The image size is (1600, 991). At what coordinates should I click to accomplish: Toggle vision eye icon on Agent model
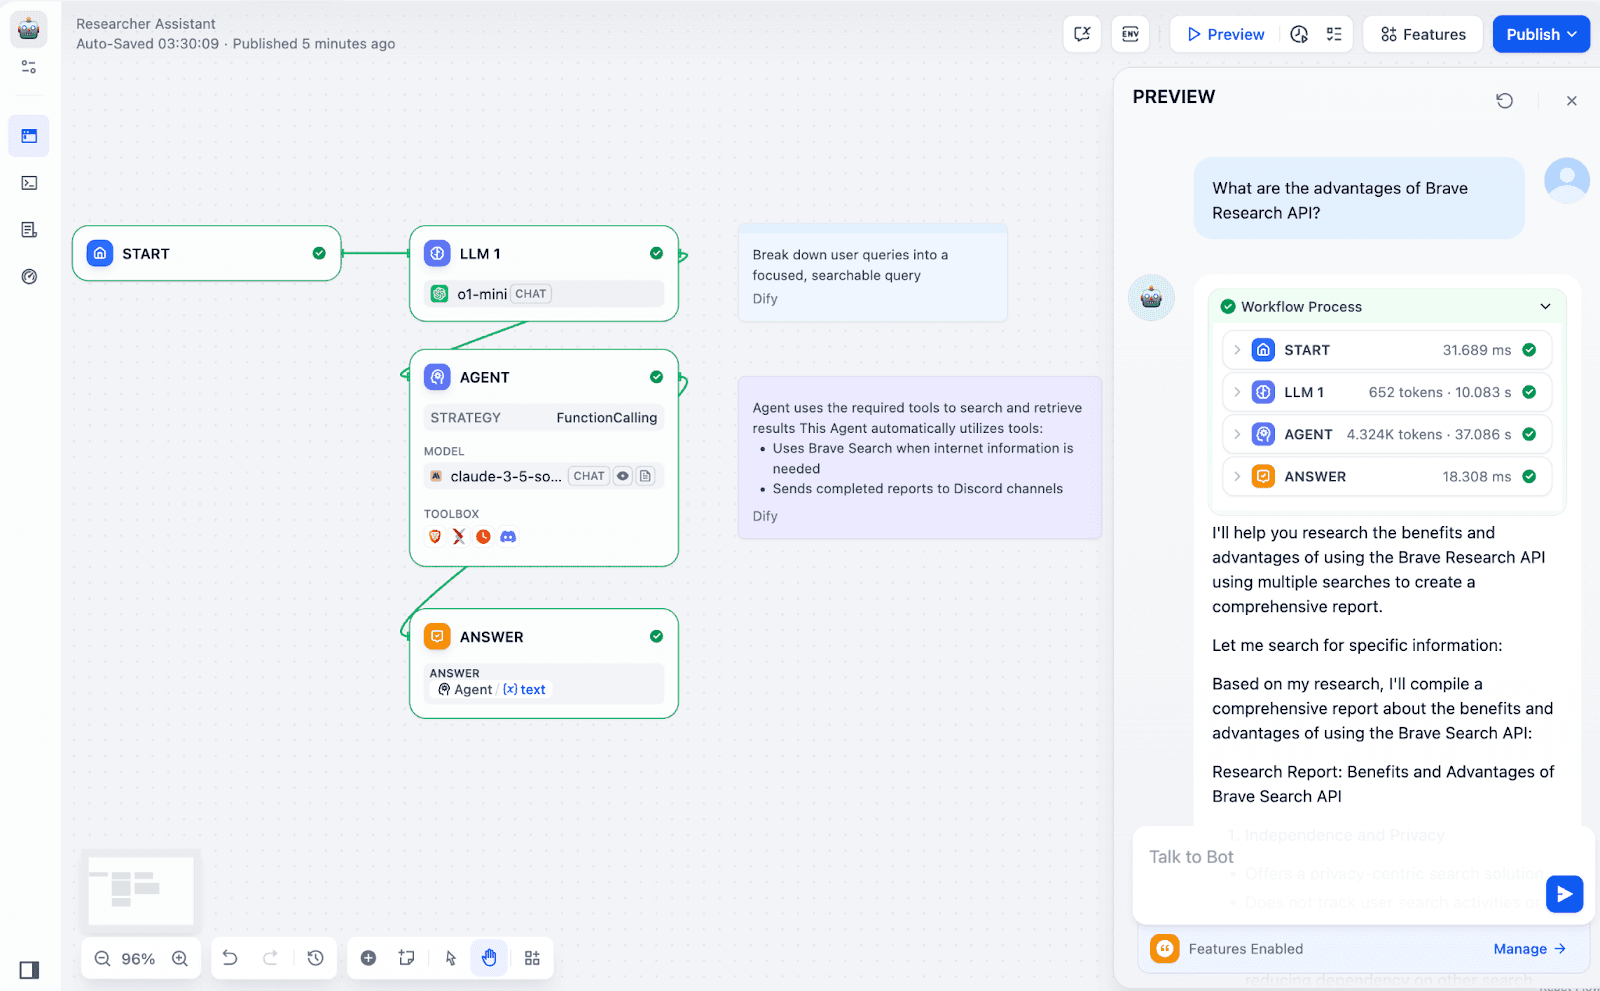point(623,476)
